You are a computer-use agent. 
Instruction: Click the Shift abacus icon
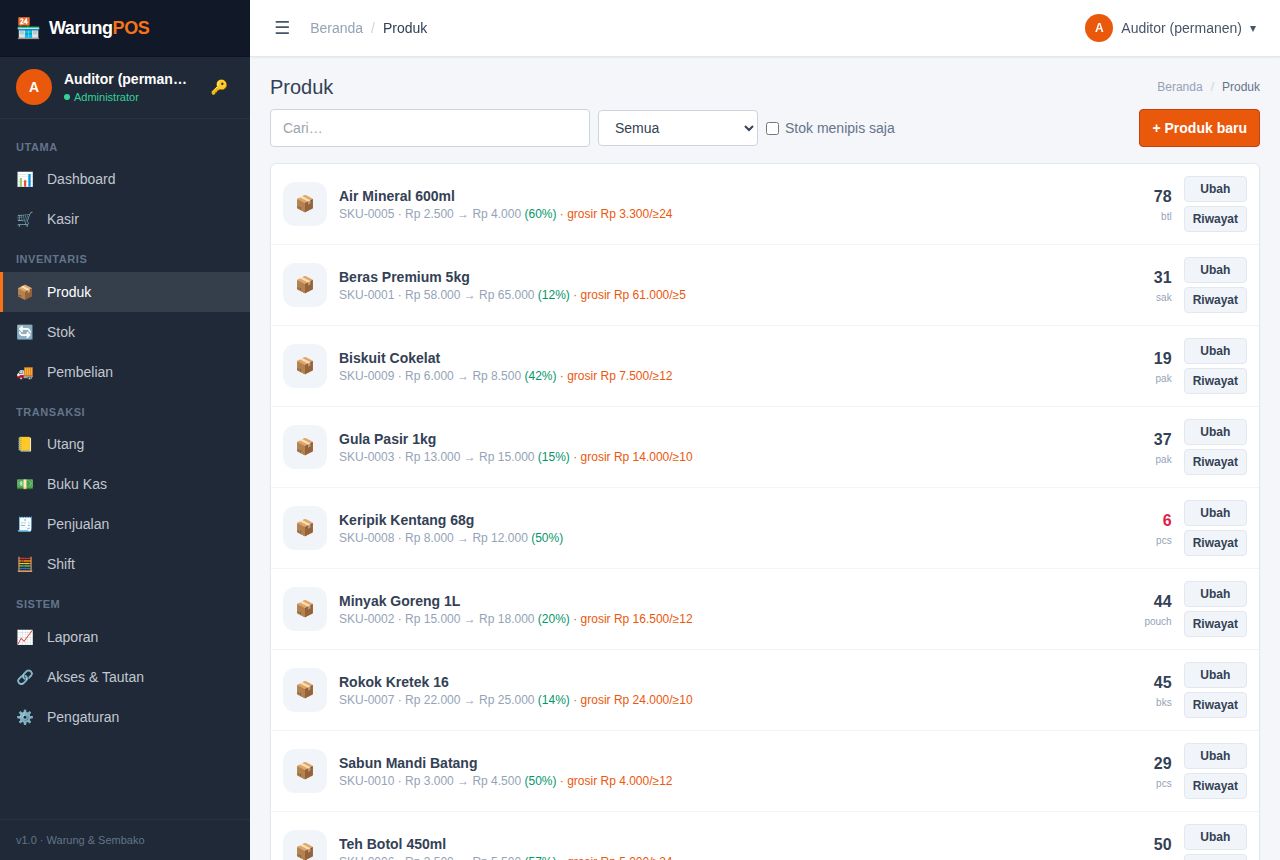(x=25, y=564)
